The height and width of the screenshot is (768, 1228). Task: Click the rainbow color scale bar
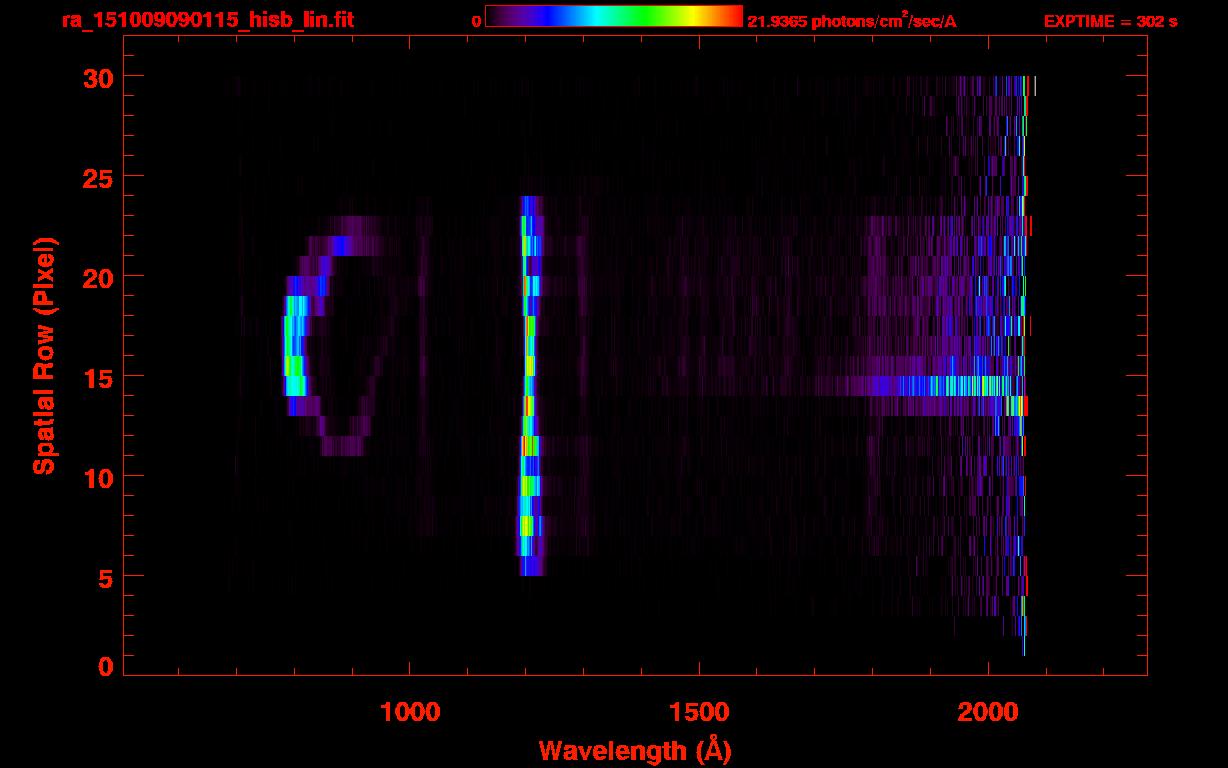[614, 16]
